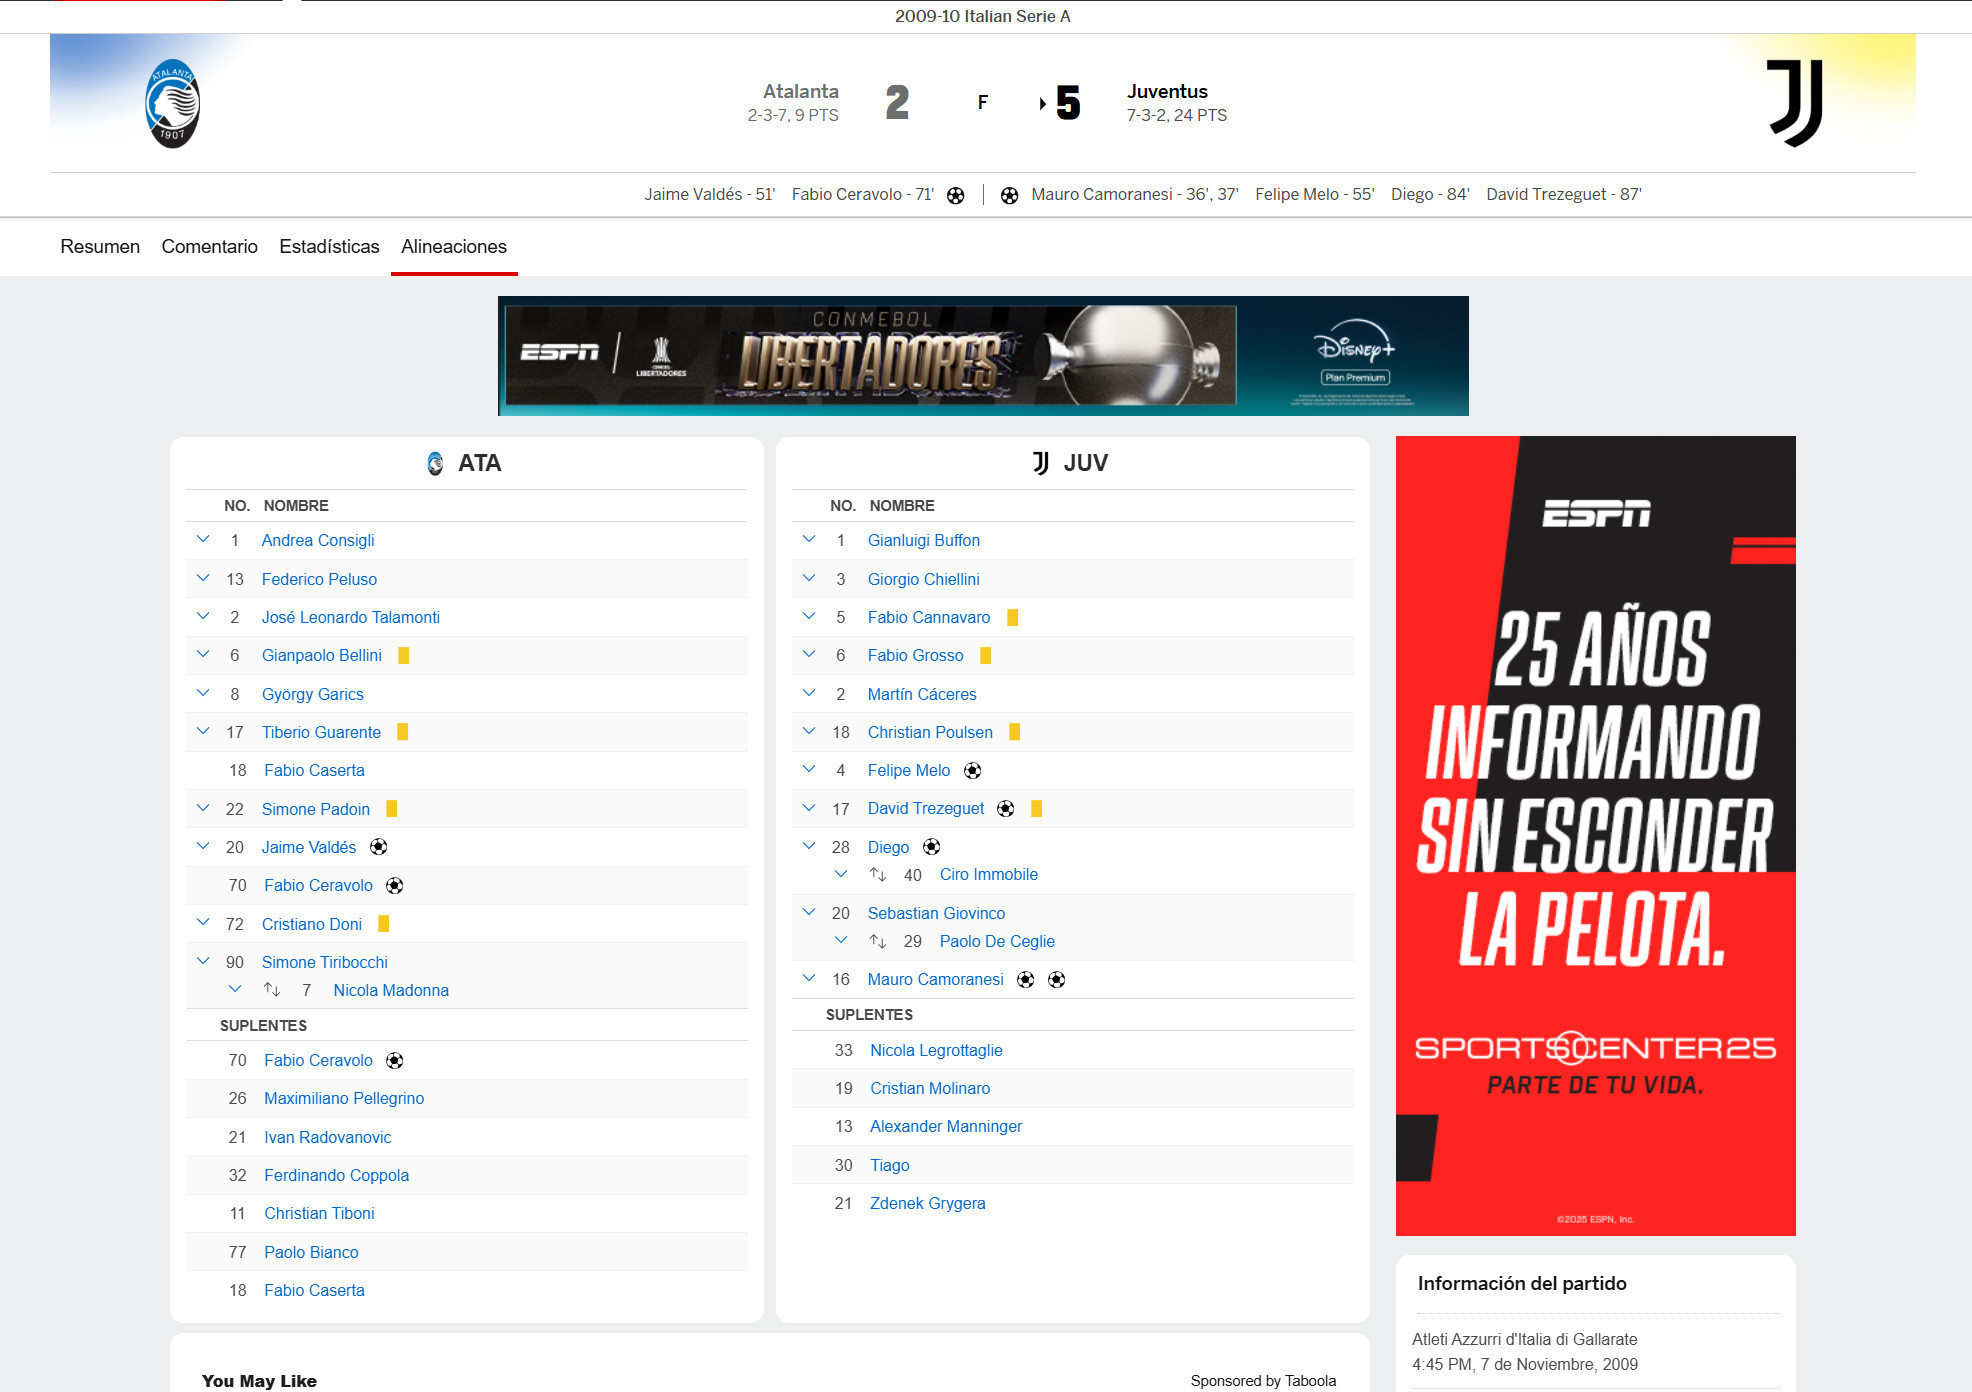The height and width of the screenshot is (1392, 1972).
Task: Click the goal ball icon beside Felipe Melo
Action: point(972,770)
